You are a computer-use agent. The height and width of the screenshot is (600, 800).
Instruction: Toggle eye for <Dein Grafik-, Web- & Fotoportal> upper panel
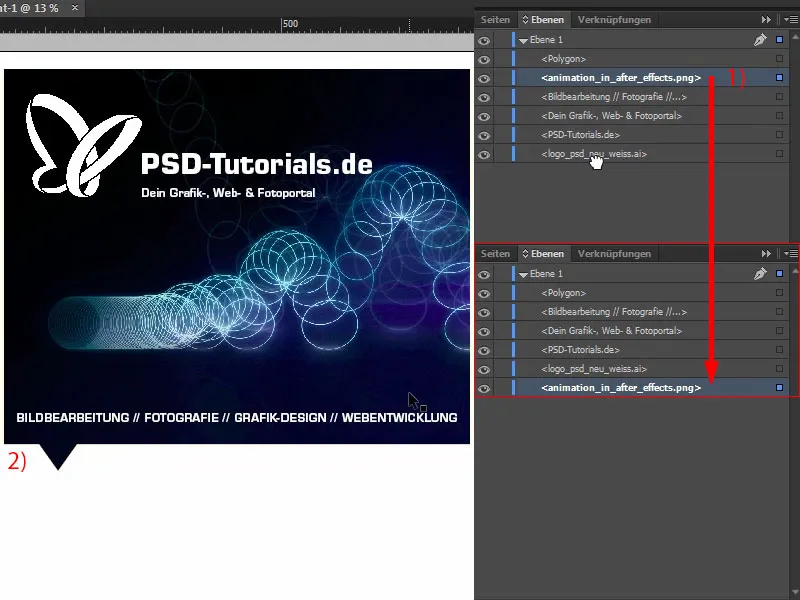click(484, 116)
